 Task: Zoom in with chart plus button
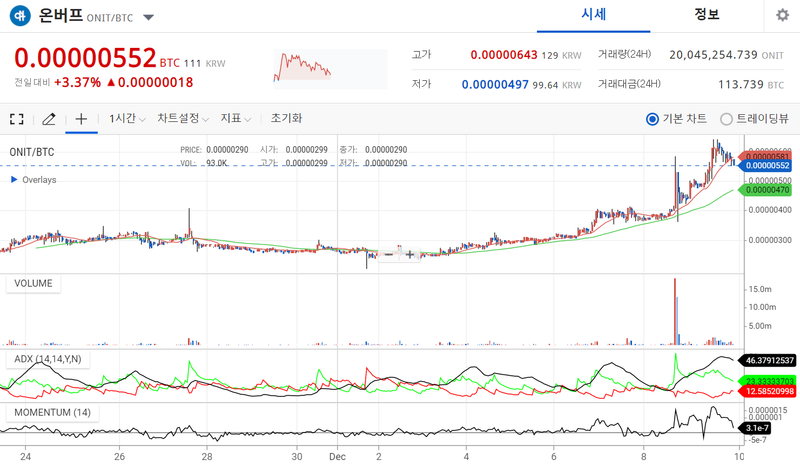tap(410, 254)
